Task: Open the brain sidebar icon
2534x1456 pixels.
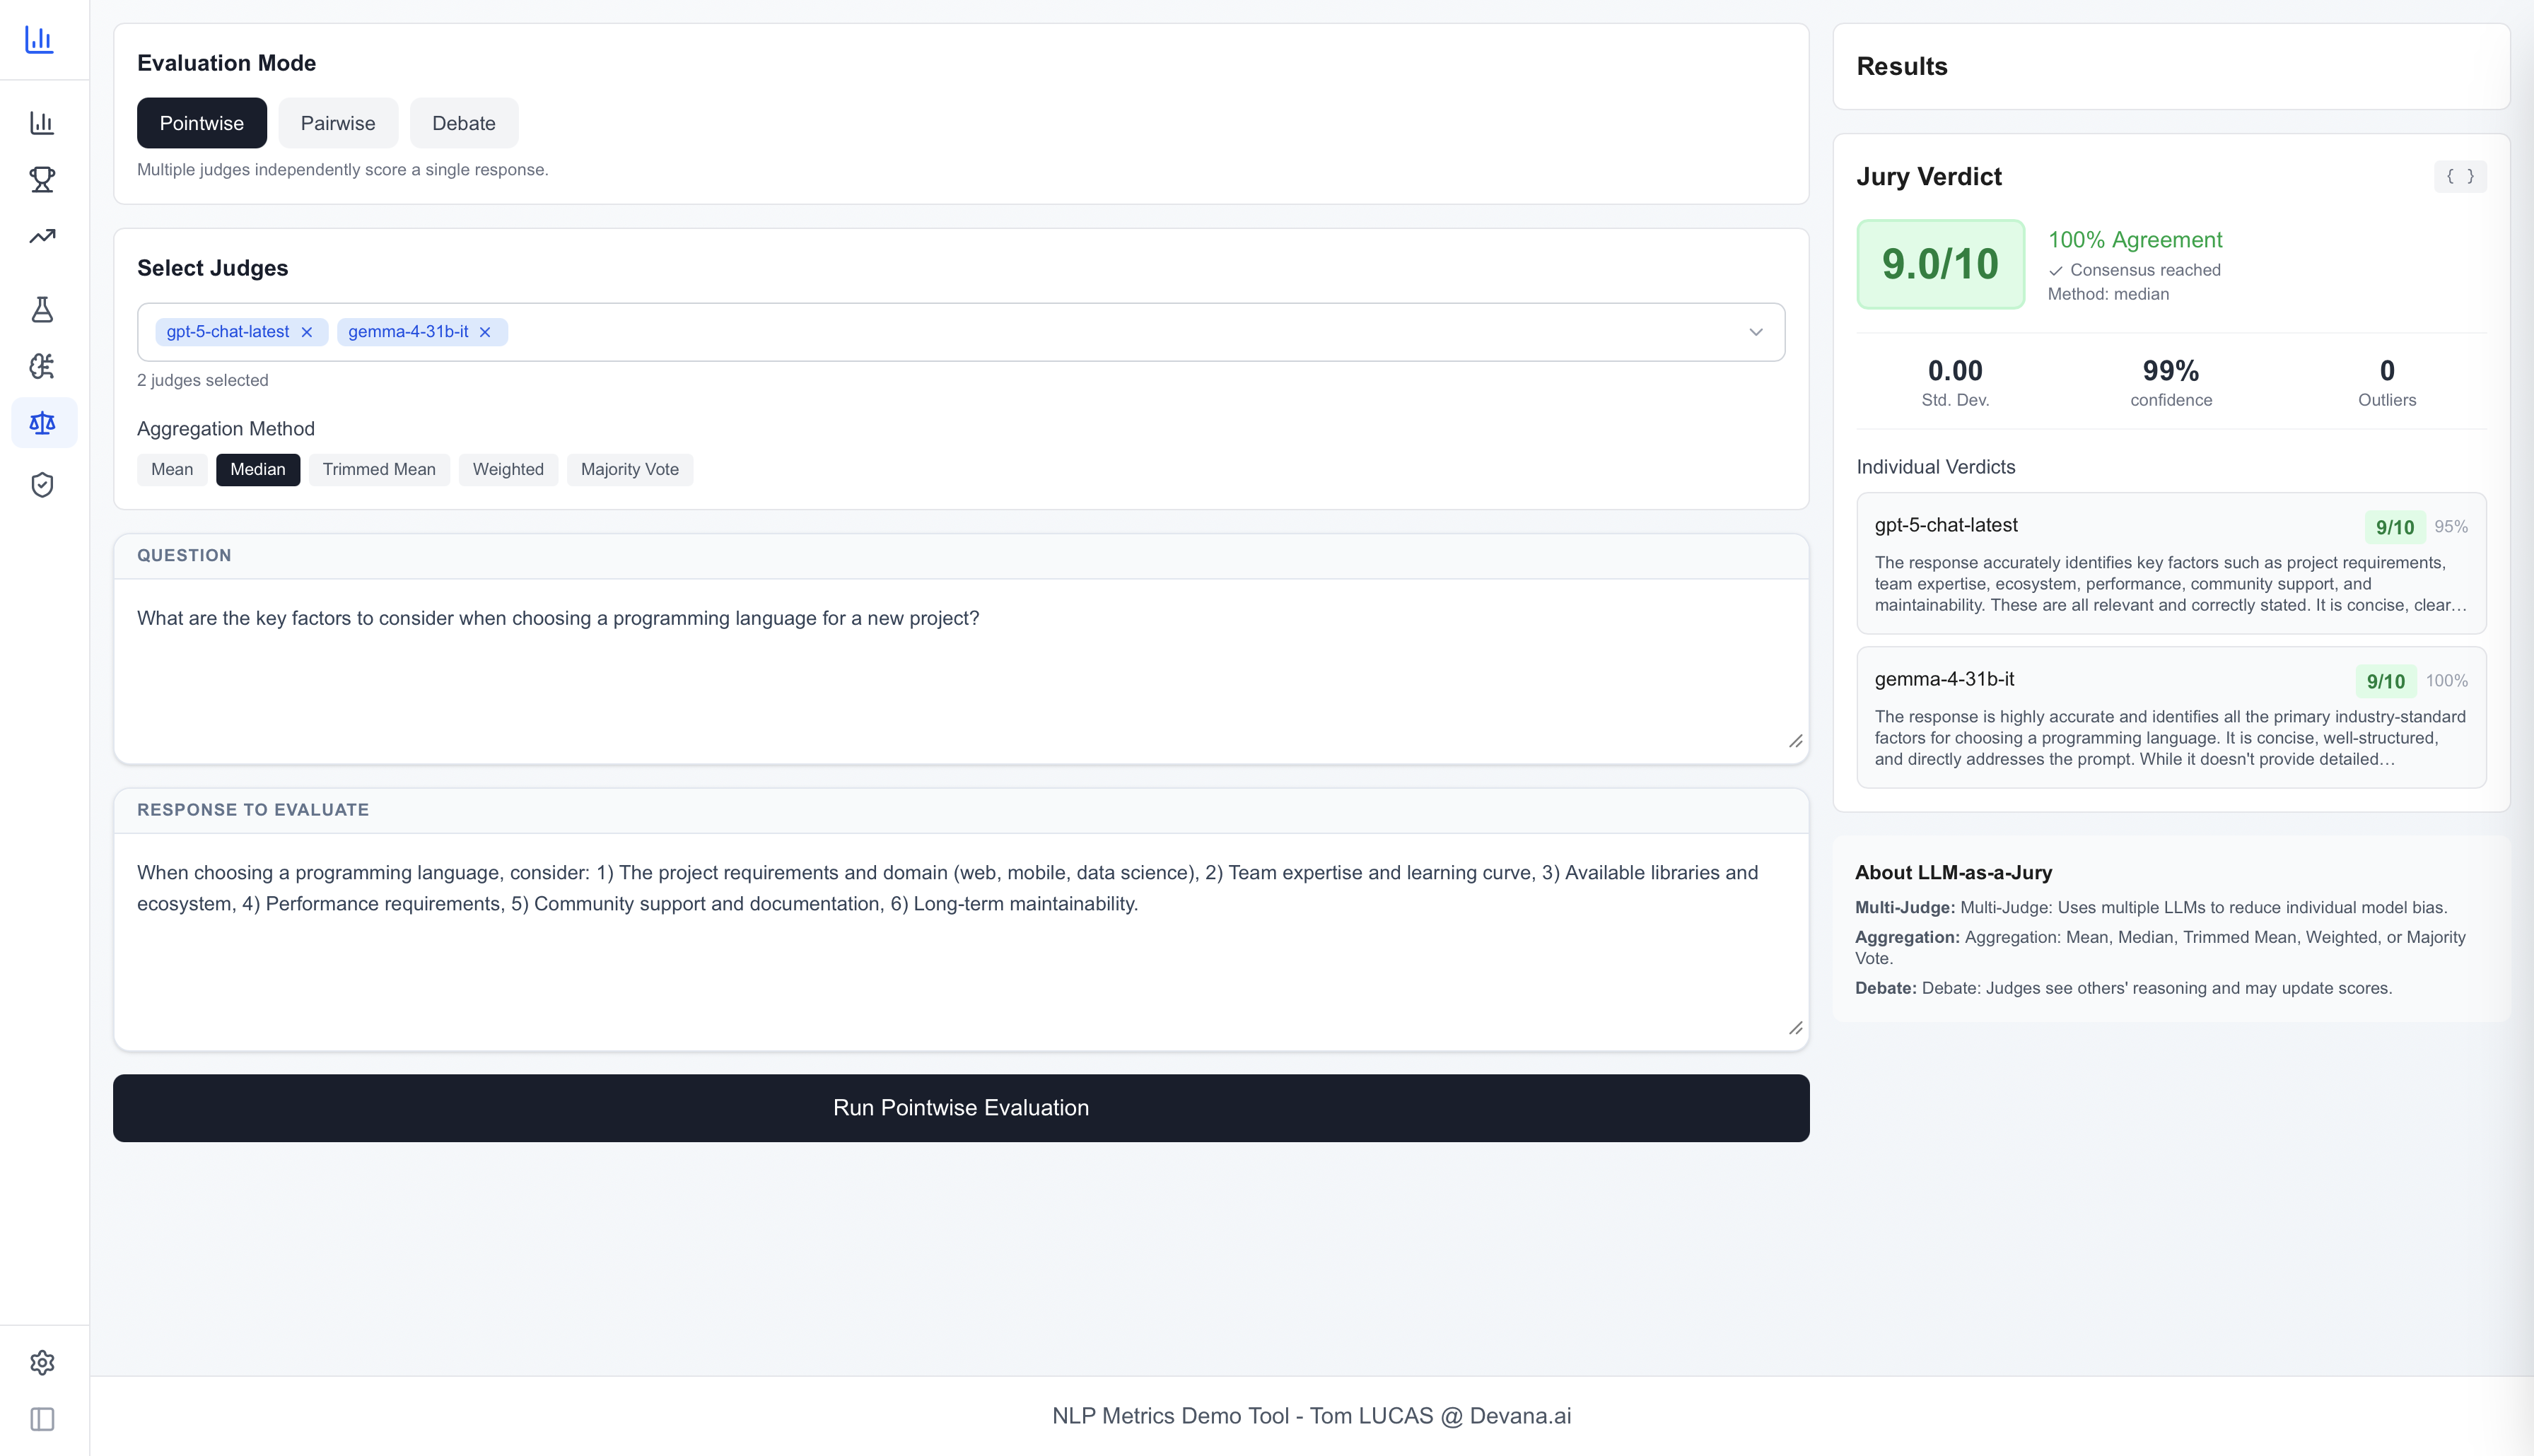Action: tap(42, 366)
